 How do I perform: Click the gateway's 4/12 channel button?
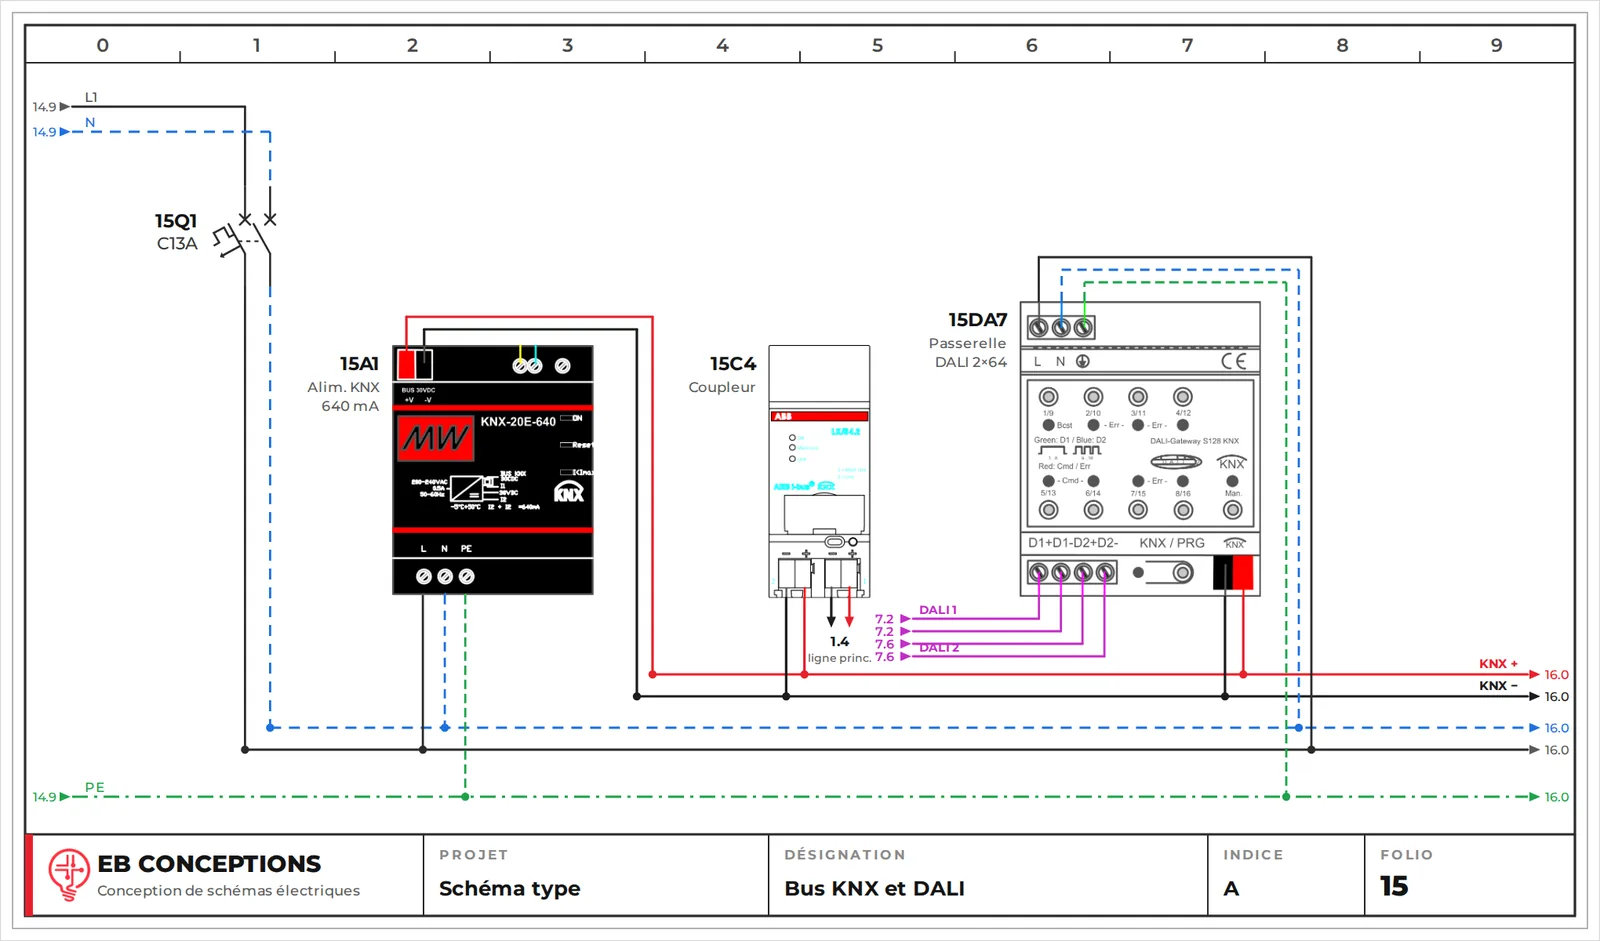1183,397
